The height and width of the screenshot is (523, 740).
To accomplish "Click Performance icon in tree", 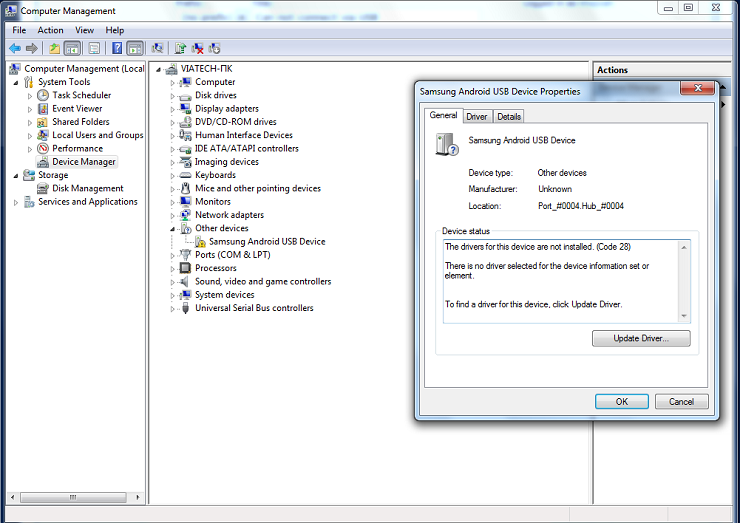I will [43, 148].
